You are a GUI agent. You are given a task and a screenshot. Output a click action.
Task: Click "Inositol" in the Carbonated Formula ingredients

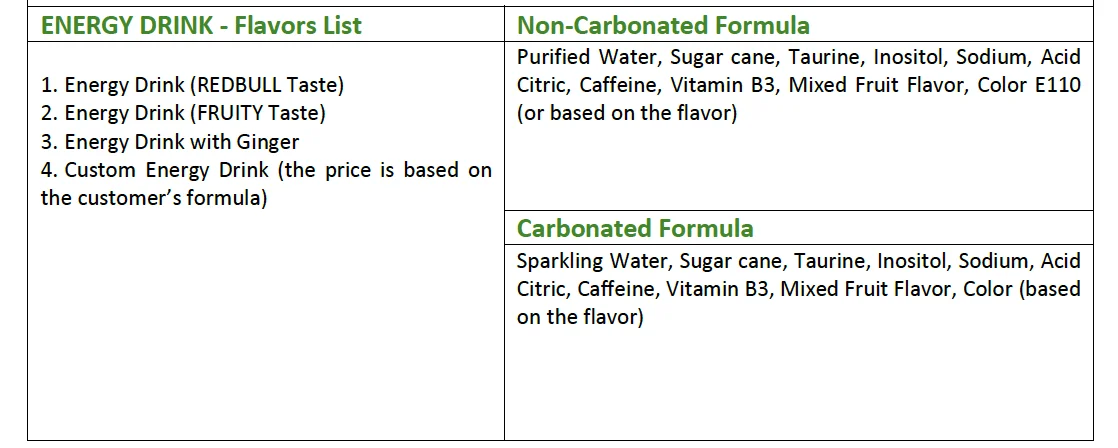point(912,261)
